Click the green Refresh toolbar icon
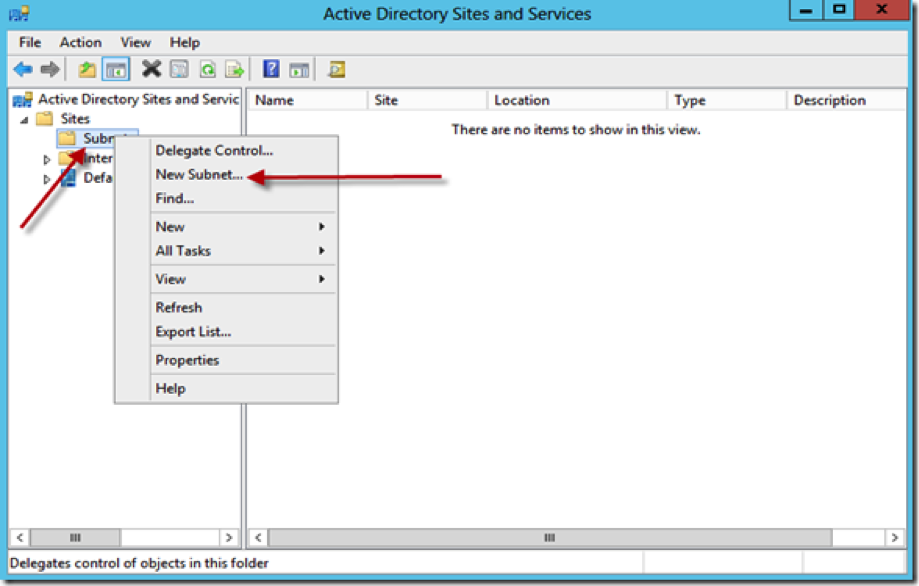 point(207,70)
